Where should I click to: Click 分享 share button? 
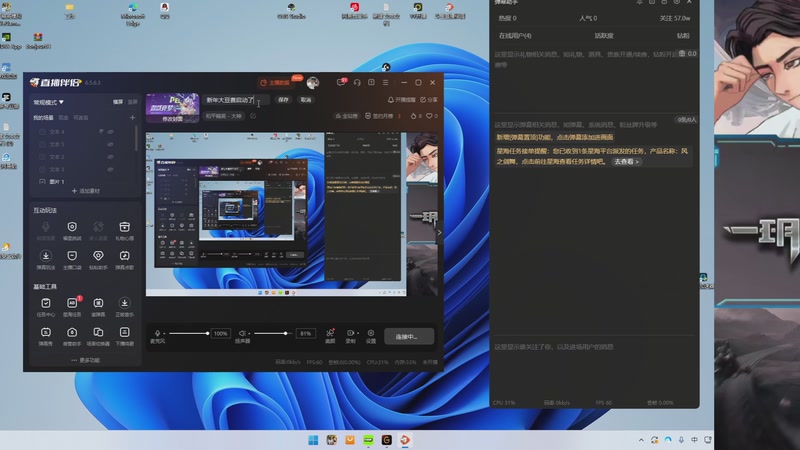tap(429, 100)
